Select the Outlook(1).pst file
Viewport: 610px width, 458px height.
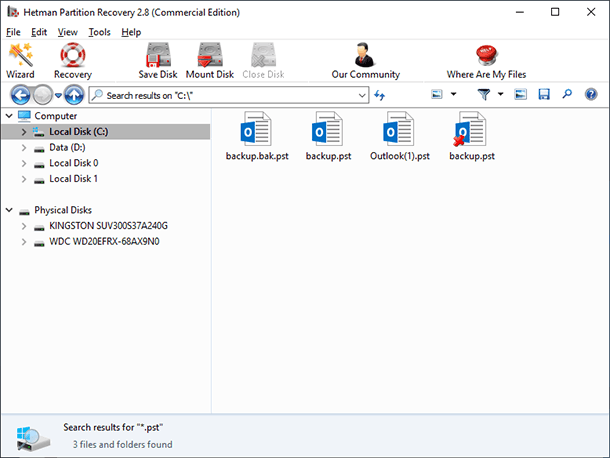[x=400, y=136]
